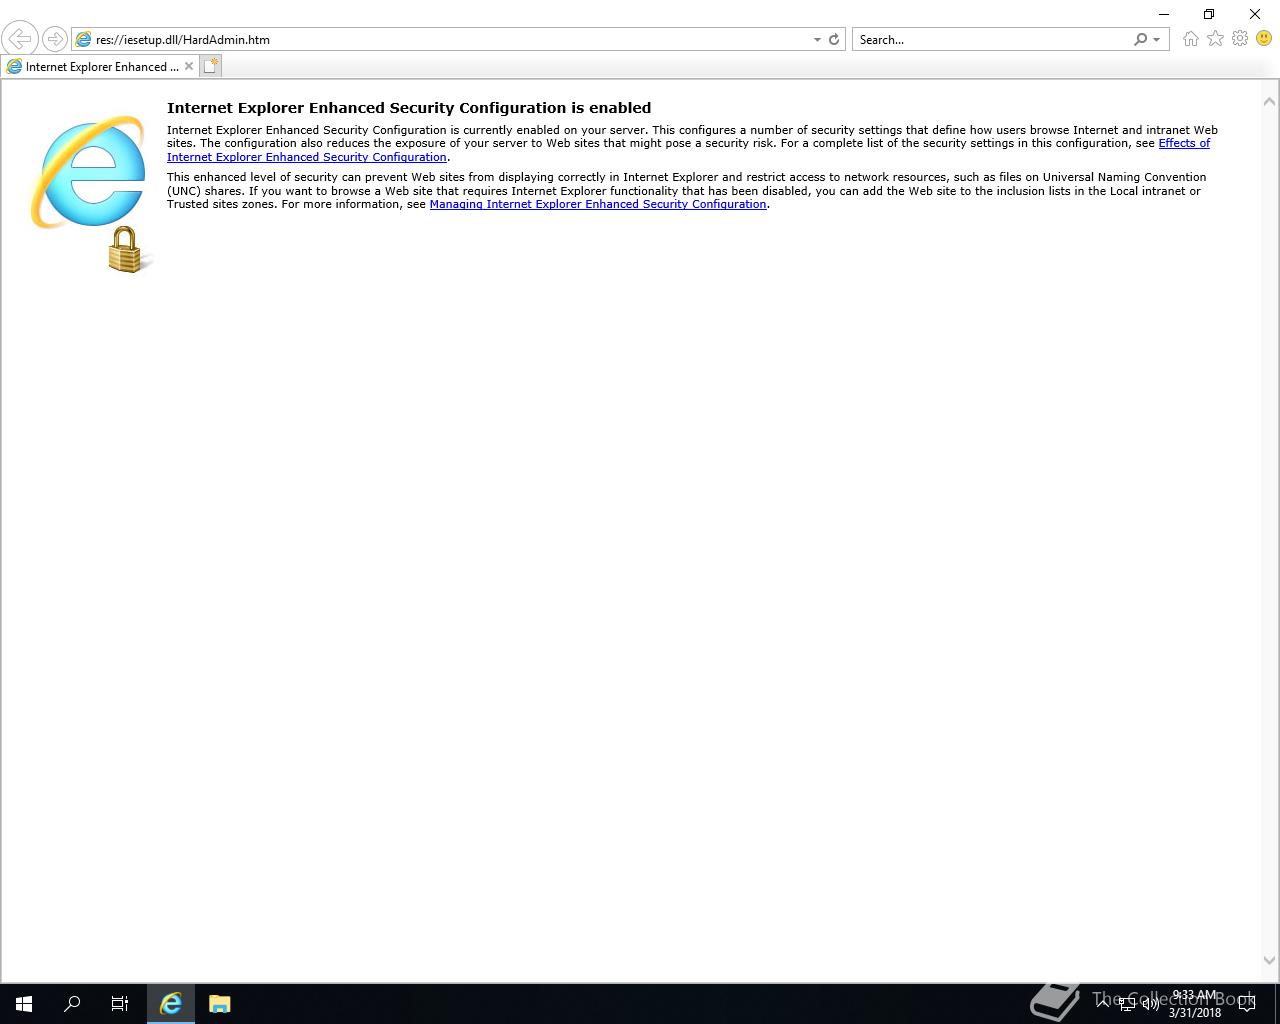Screen dimensions: 1280x1024
Task: Open taskbar Search magnifier
Action: [72, 1004]
